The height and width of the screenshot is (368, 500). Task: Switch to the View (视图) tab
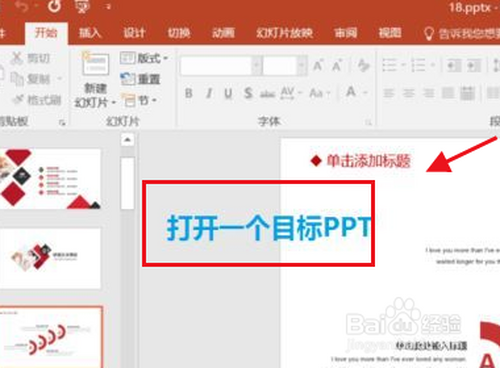pyautogui.click(x=390, y=33)
